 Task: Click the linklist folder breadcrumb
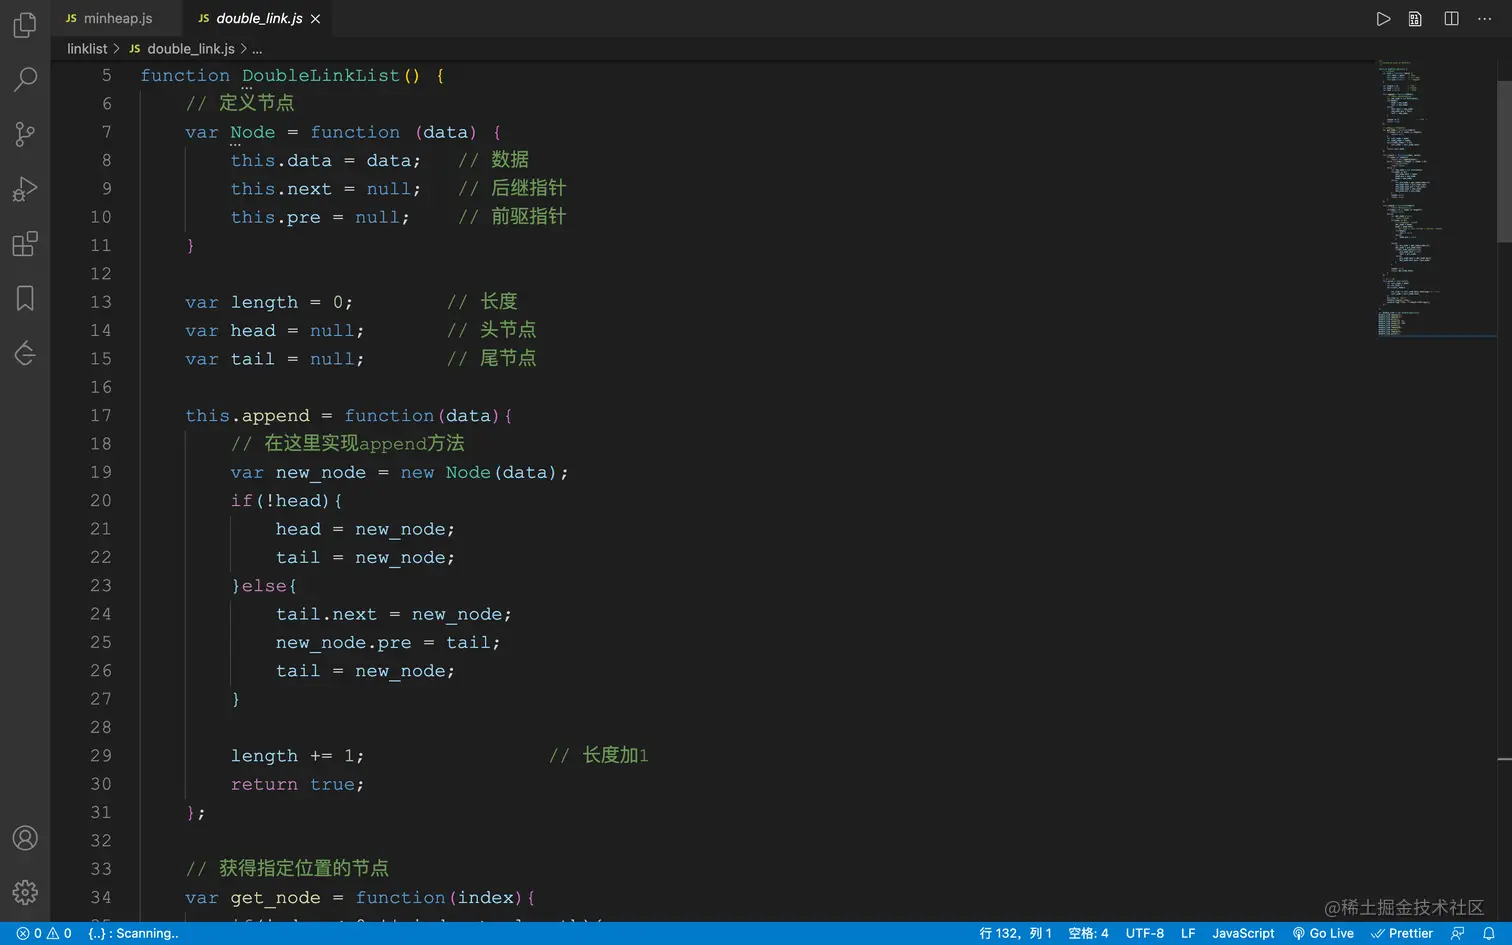[87, 49]
